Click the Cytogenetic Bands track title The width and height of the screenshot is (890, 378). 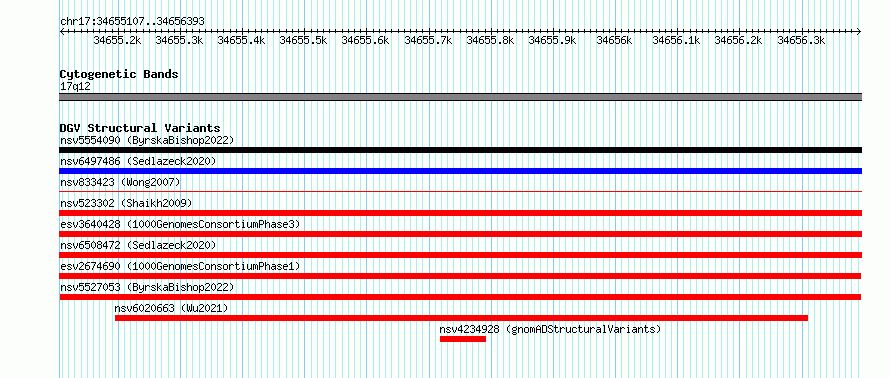tap(119, 74)
